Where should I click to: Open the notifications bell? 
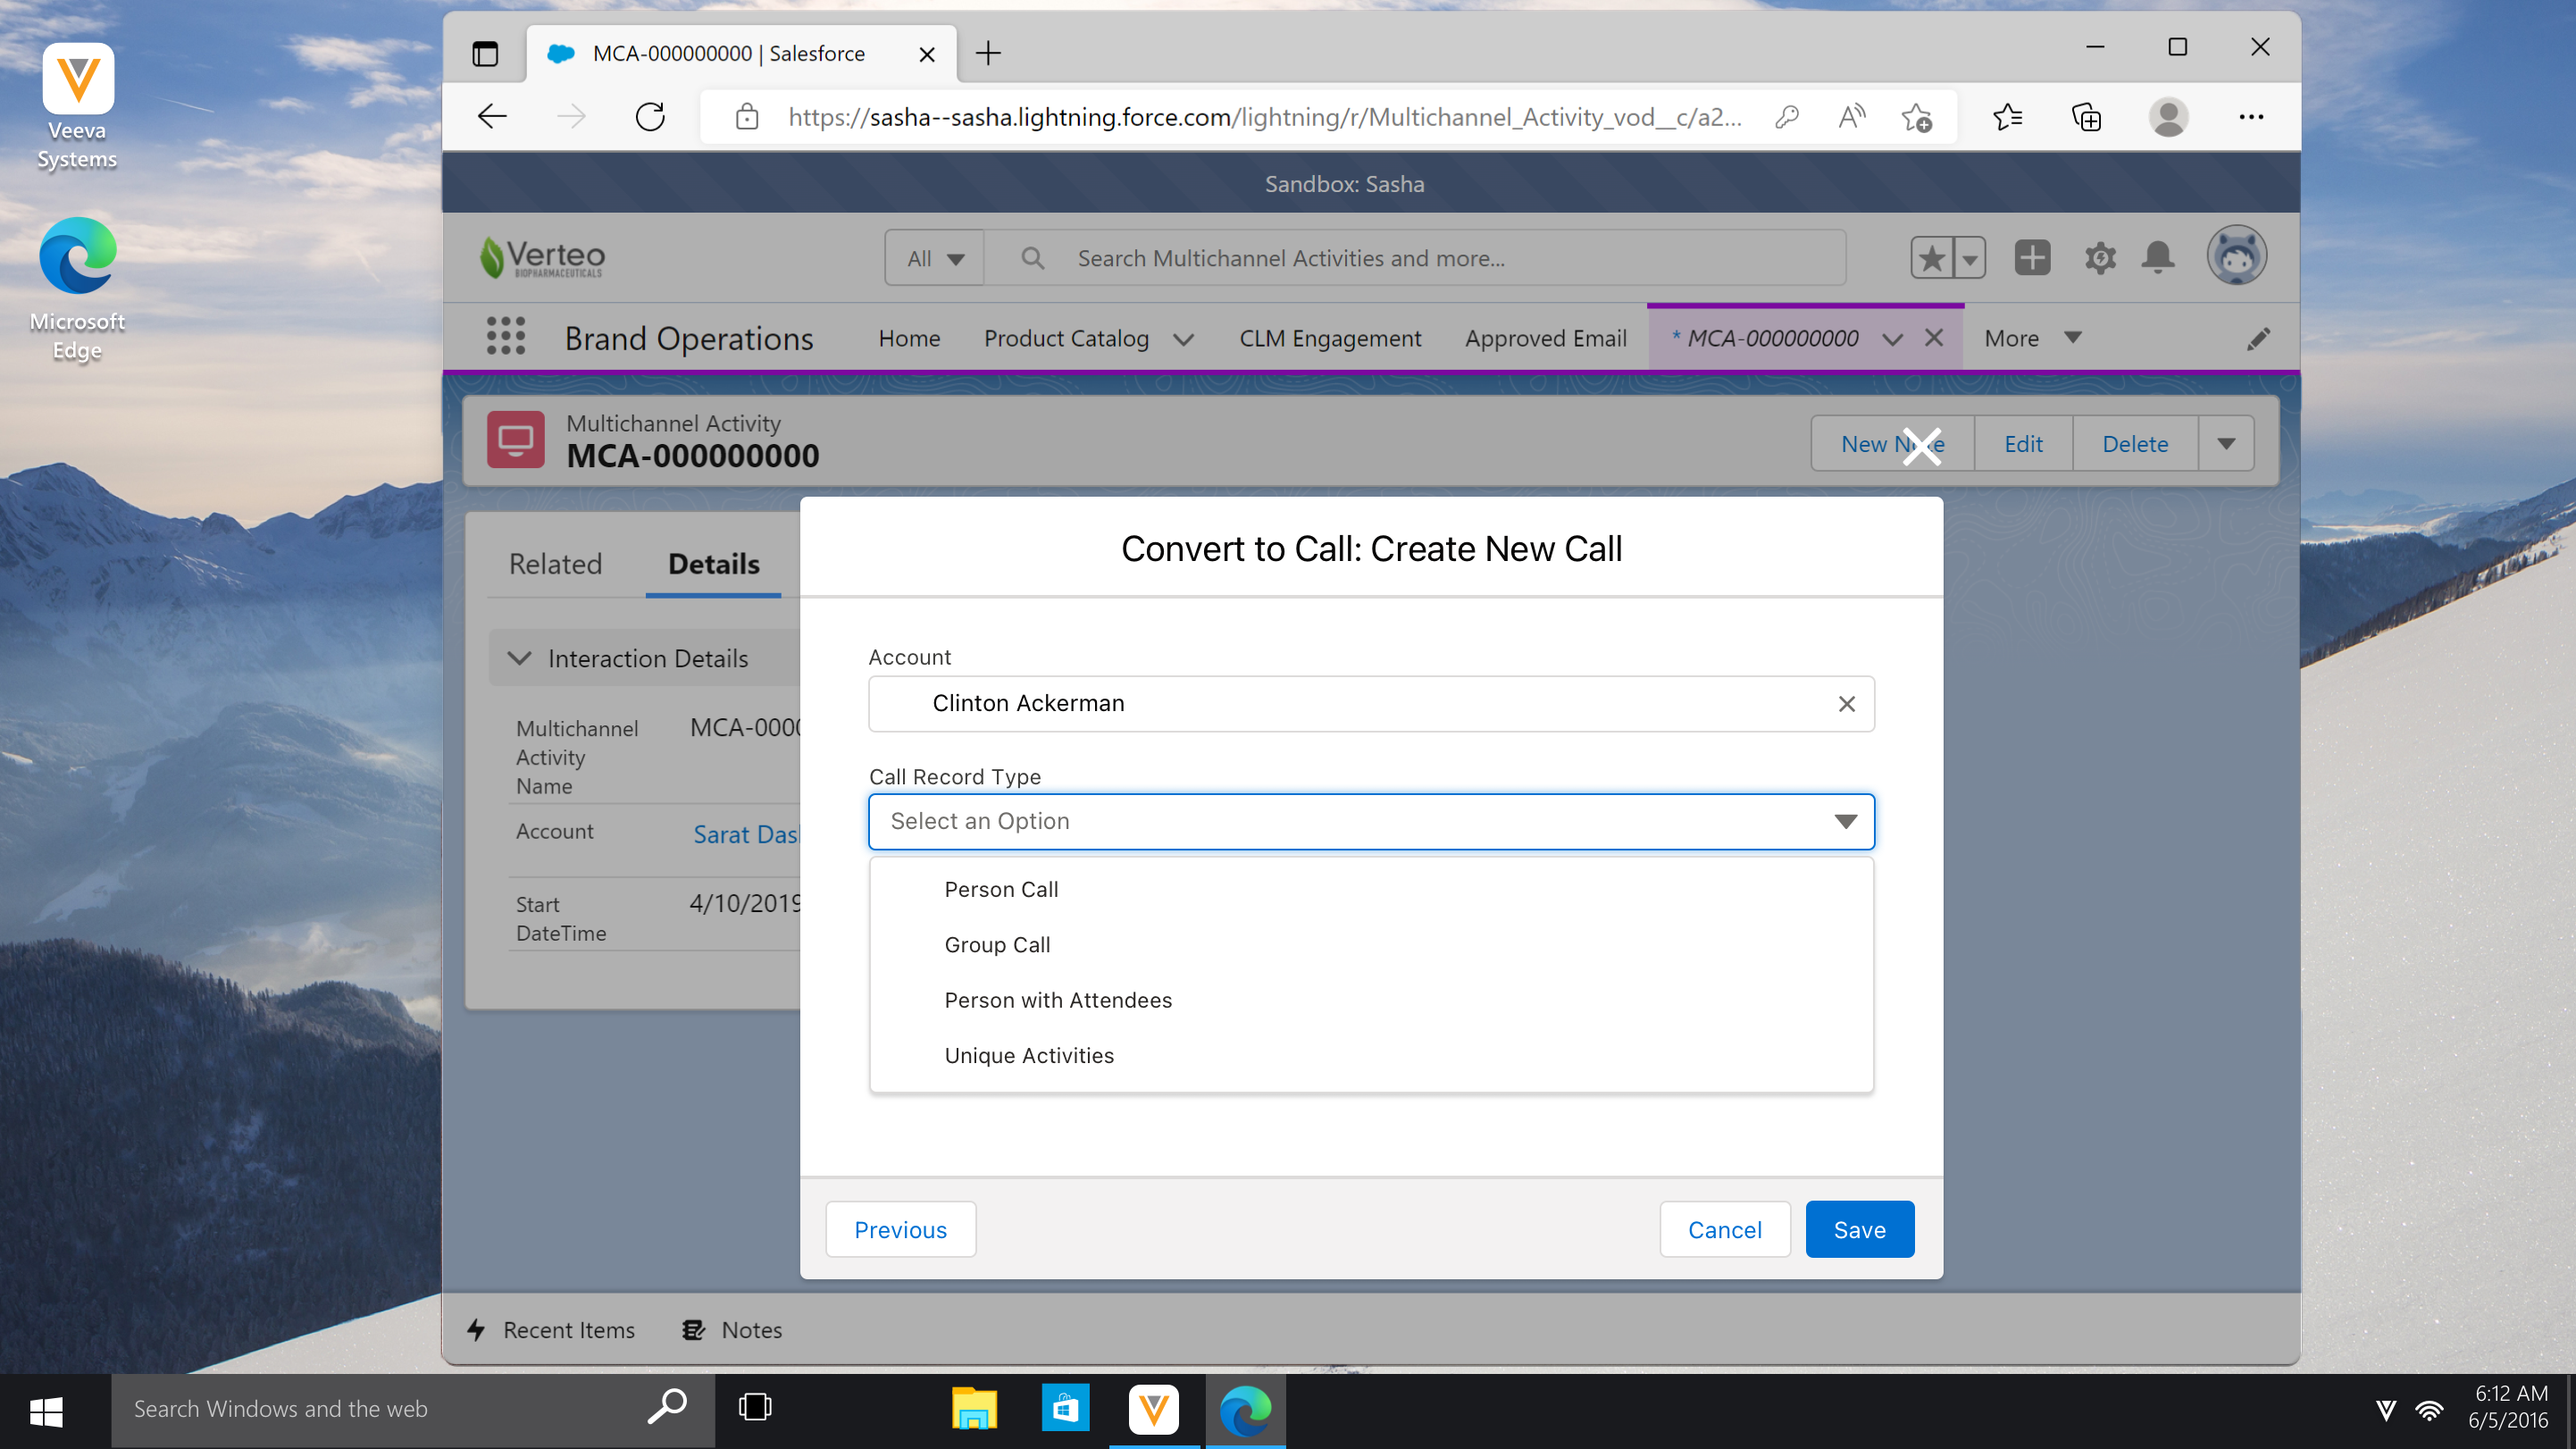2158,258
